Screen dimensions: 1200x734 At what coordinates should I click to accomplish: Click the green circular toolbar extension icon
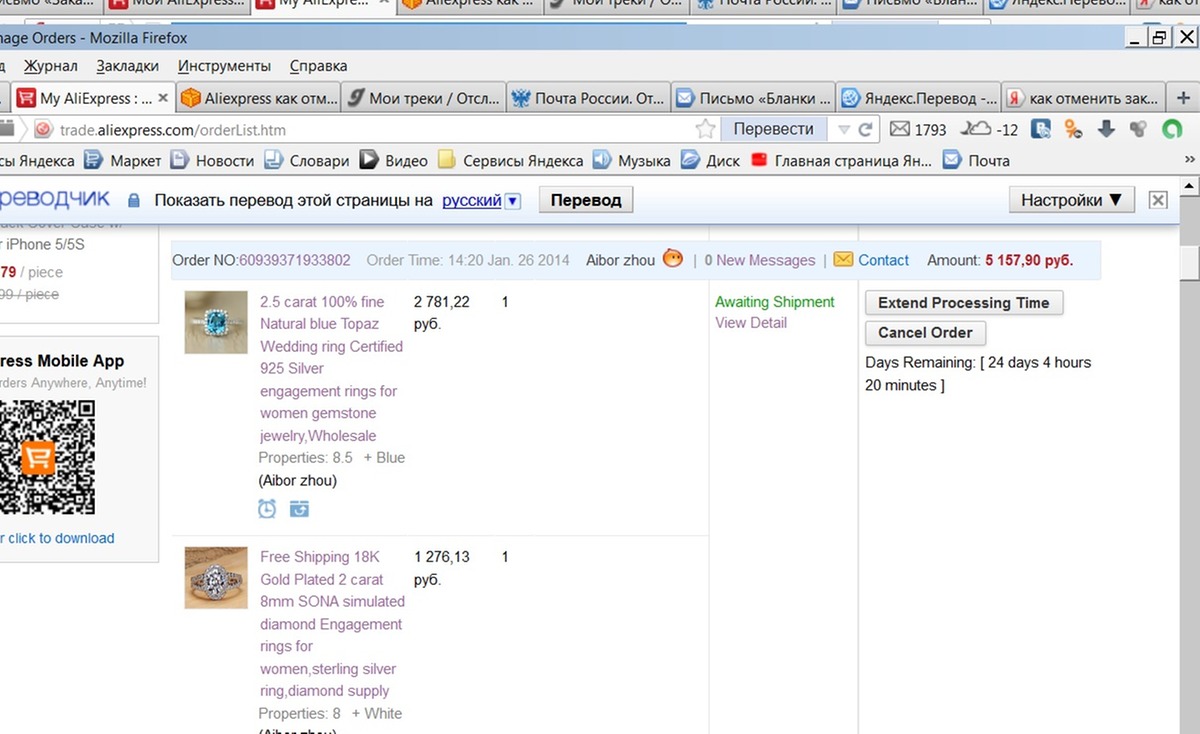(1171, 129)
